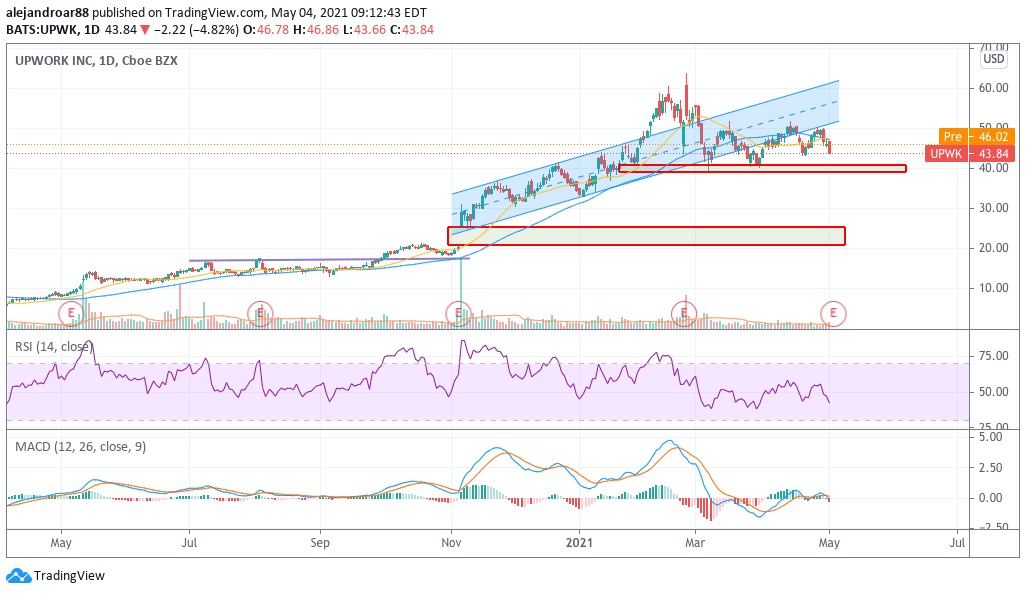
Task: Click the RSI (14, close) indicator label
Action: pyautogui.click(x=54, y=347)
